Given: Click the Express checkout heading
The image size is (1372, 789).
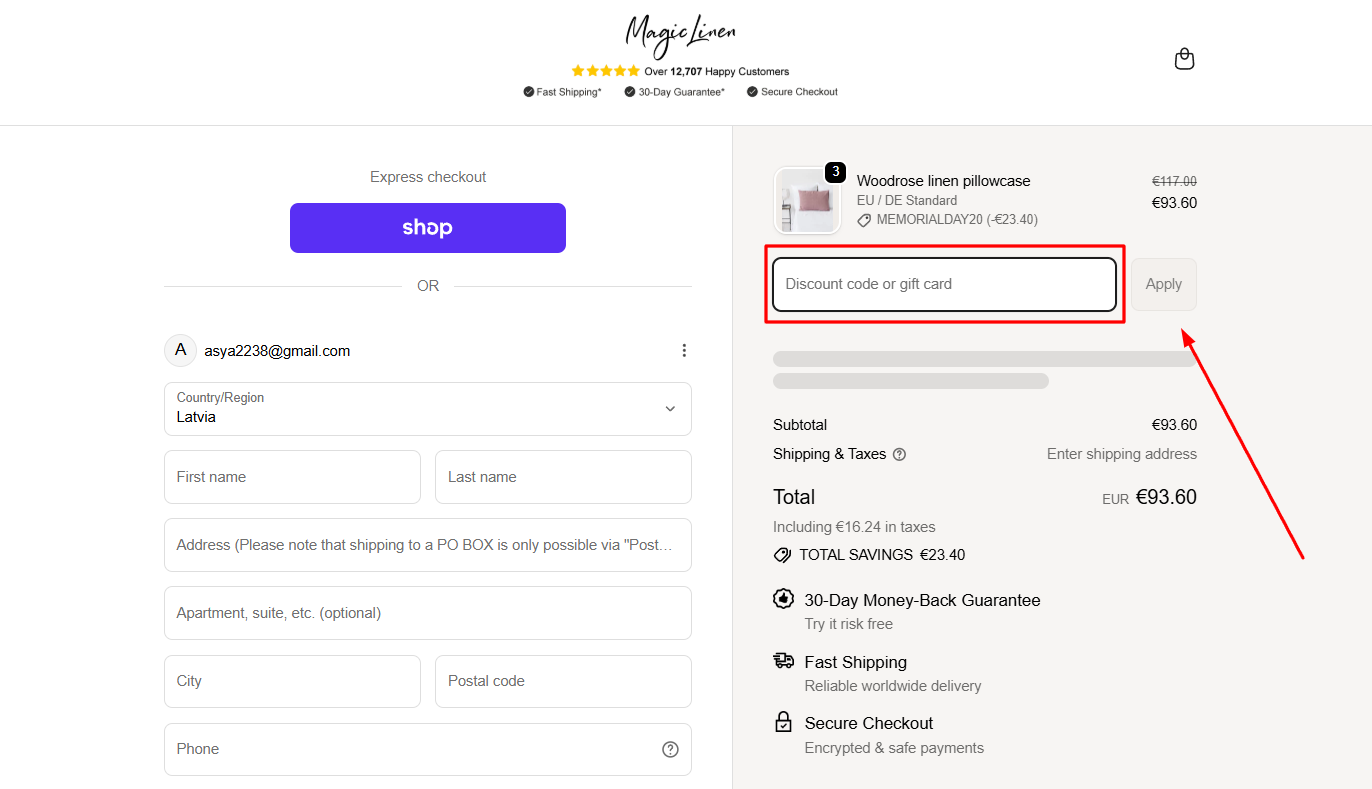Looking at the screenshot, I should click(x=428, y=177).
